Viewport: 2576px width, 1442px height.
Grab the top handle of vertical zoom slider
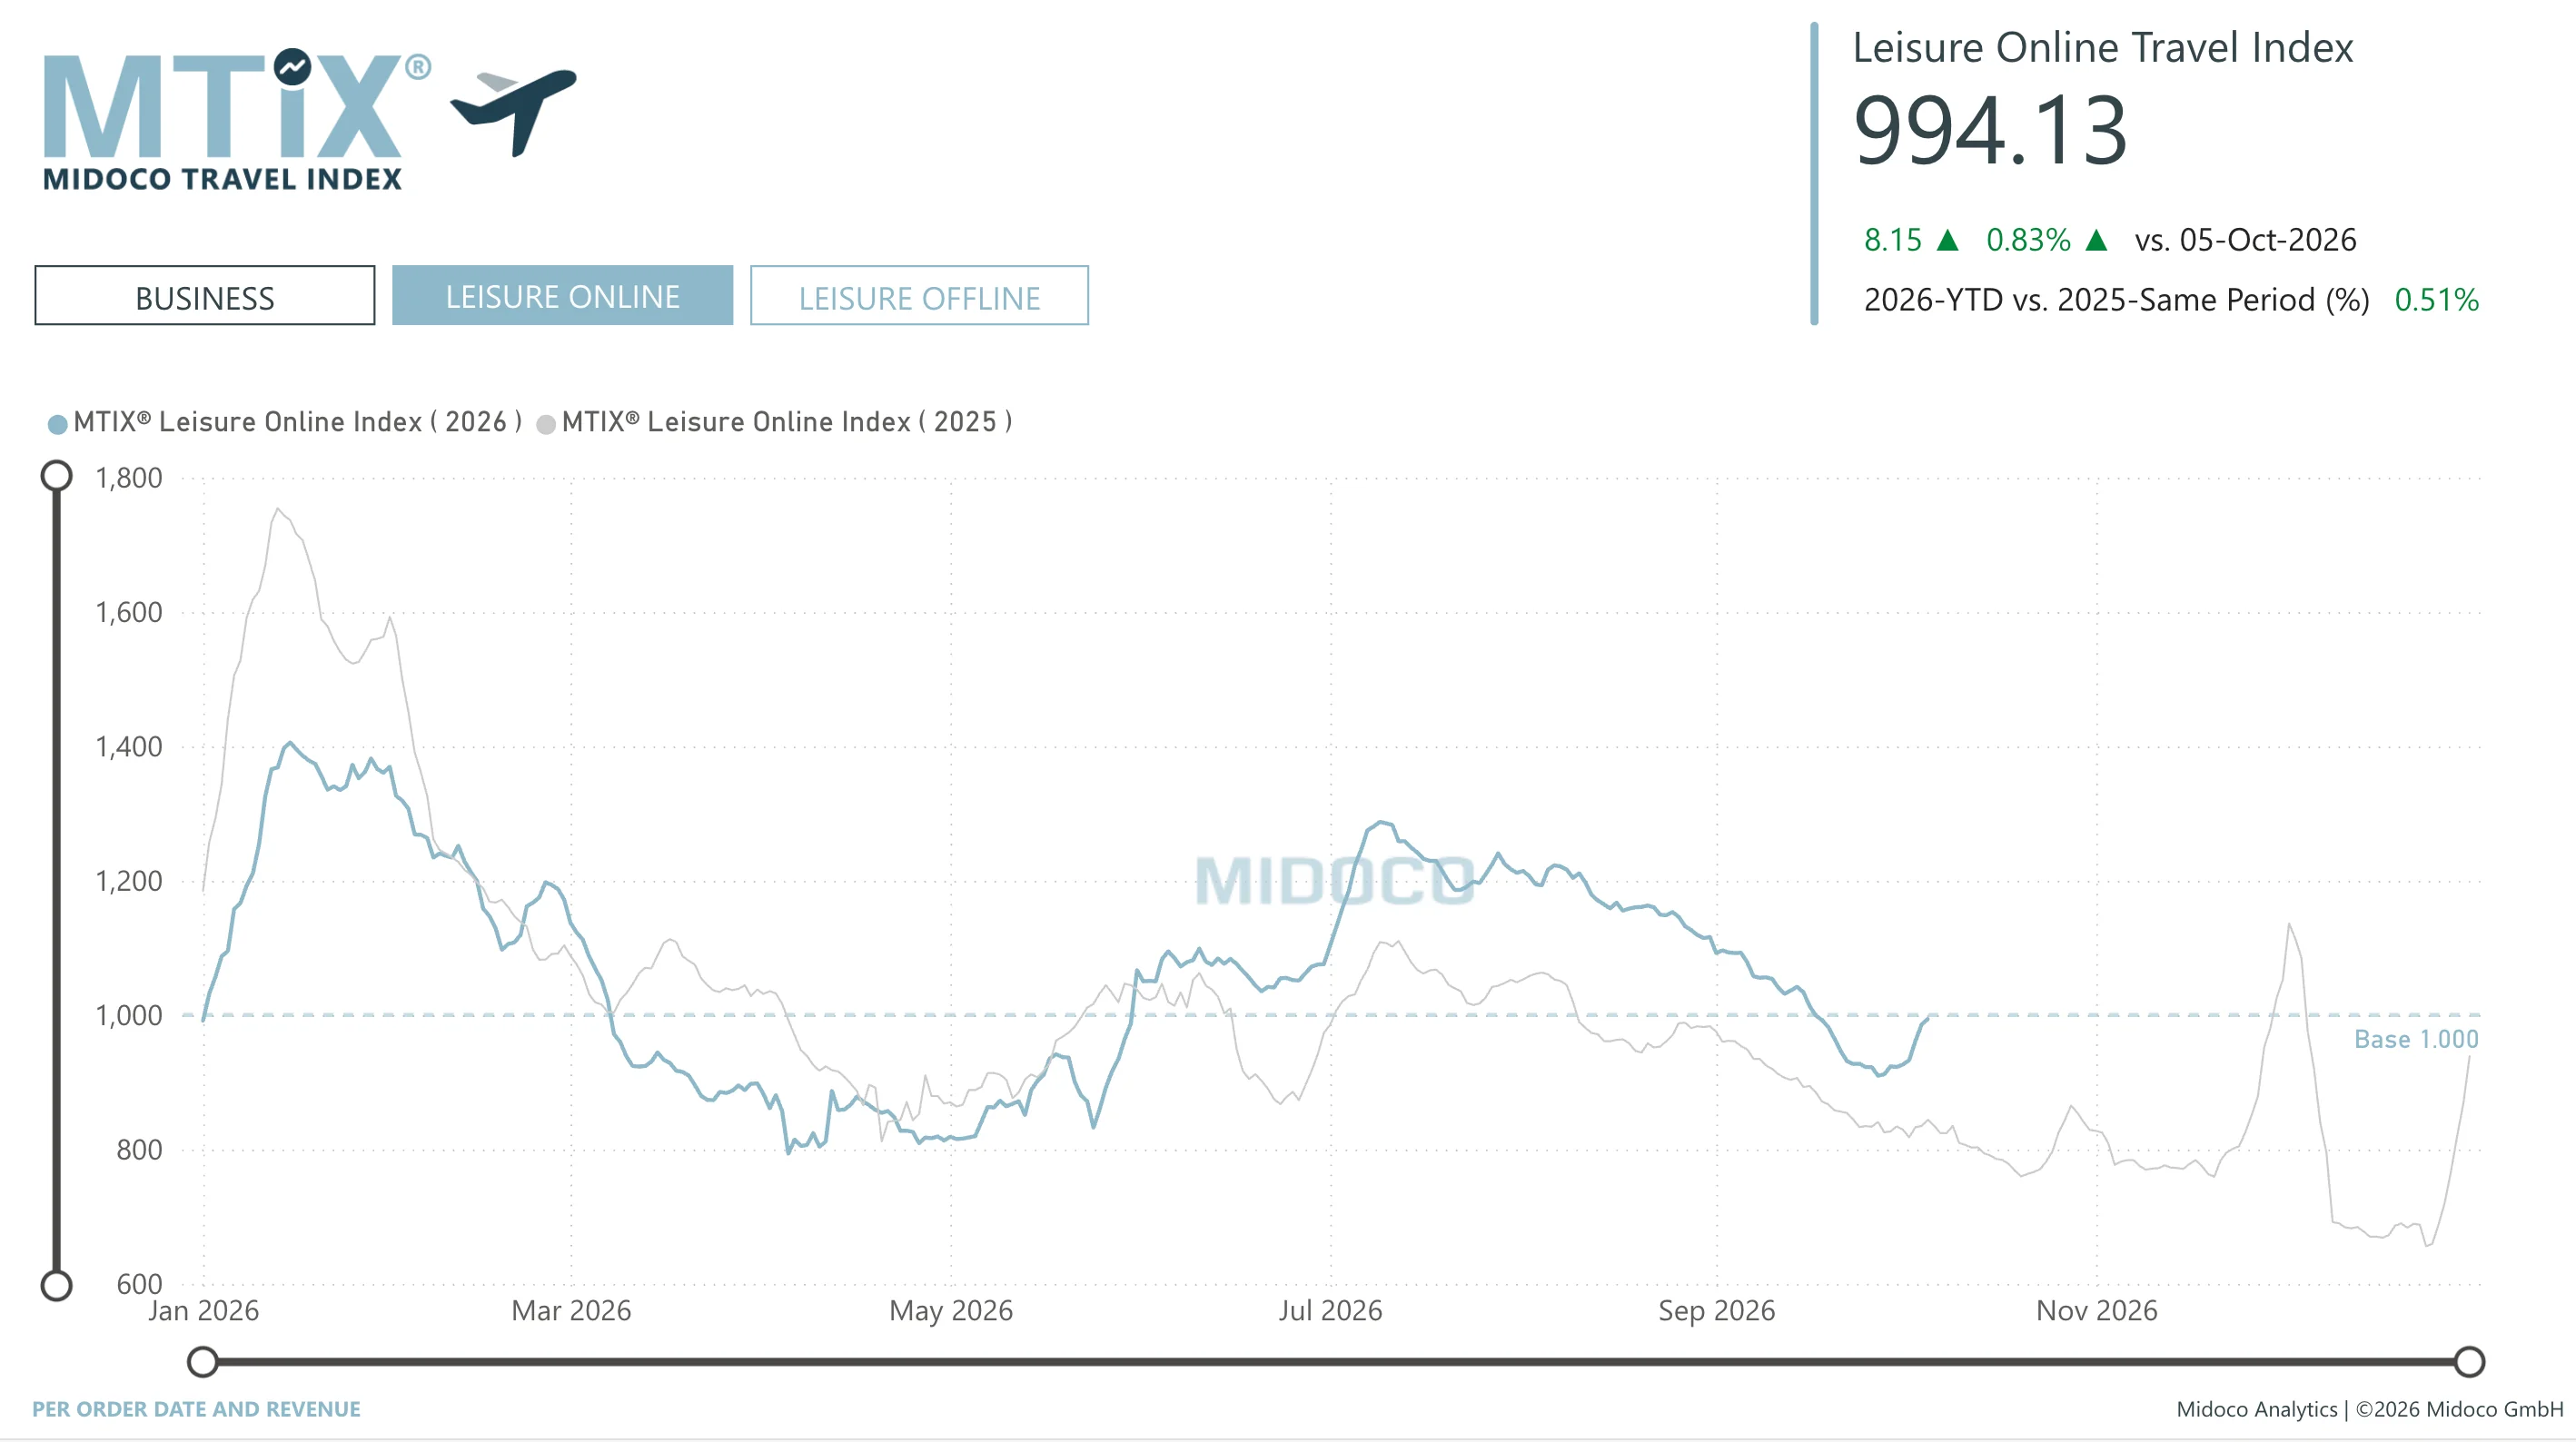tap(56, 476)
